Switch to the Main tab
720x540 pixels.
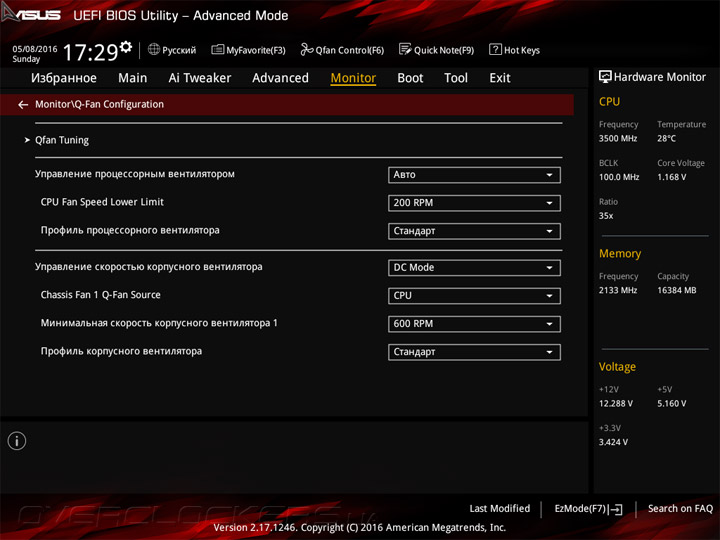click(133, 78)
